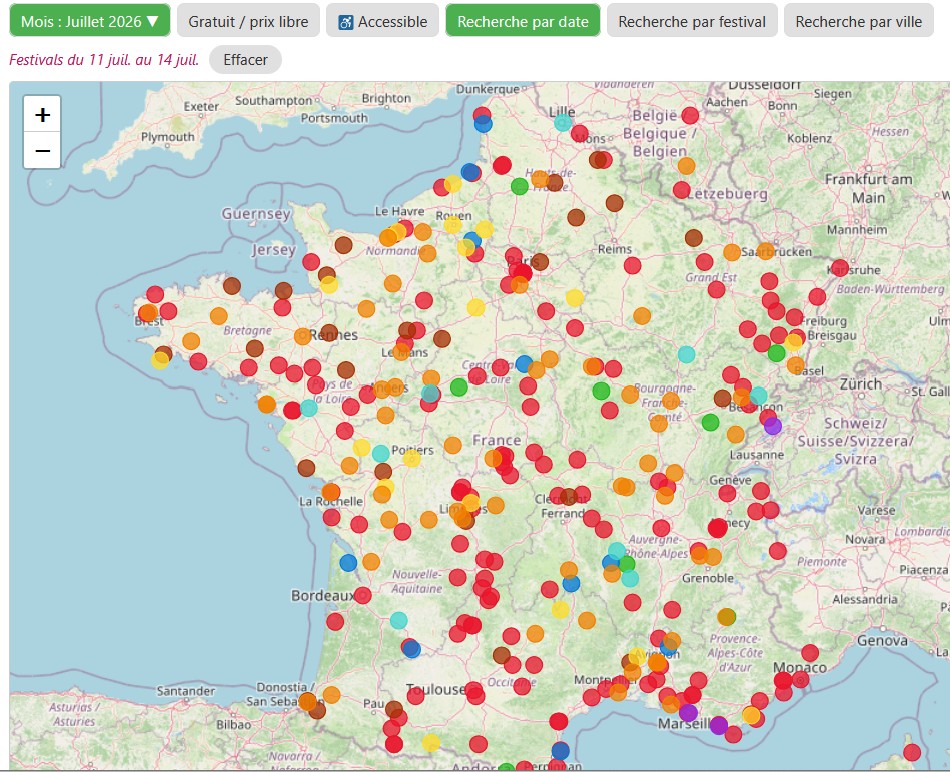Viewport: 950px width, 772px height.
Task: Click the yellow marker southeast of Pau
Action: click(x=431, y=742)
